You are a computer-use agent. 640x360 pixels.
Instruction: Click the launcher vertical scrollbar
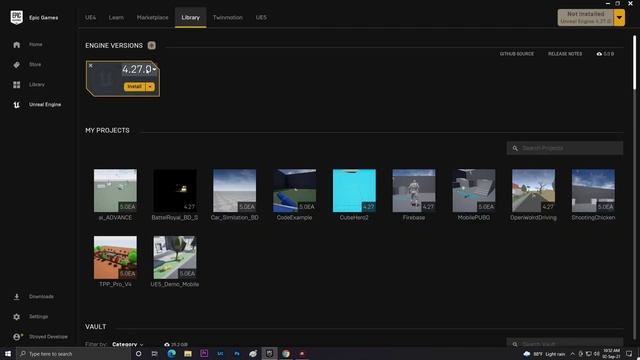point(634,62)
